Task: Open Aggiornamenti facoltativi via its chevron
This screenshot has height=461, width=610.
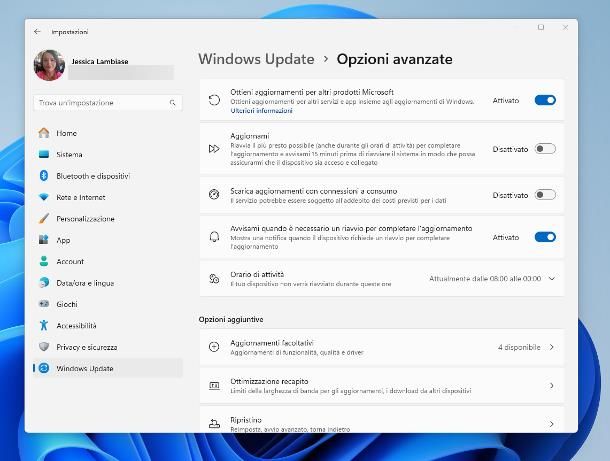Action: click(x=552, y=347)
